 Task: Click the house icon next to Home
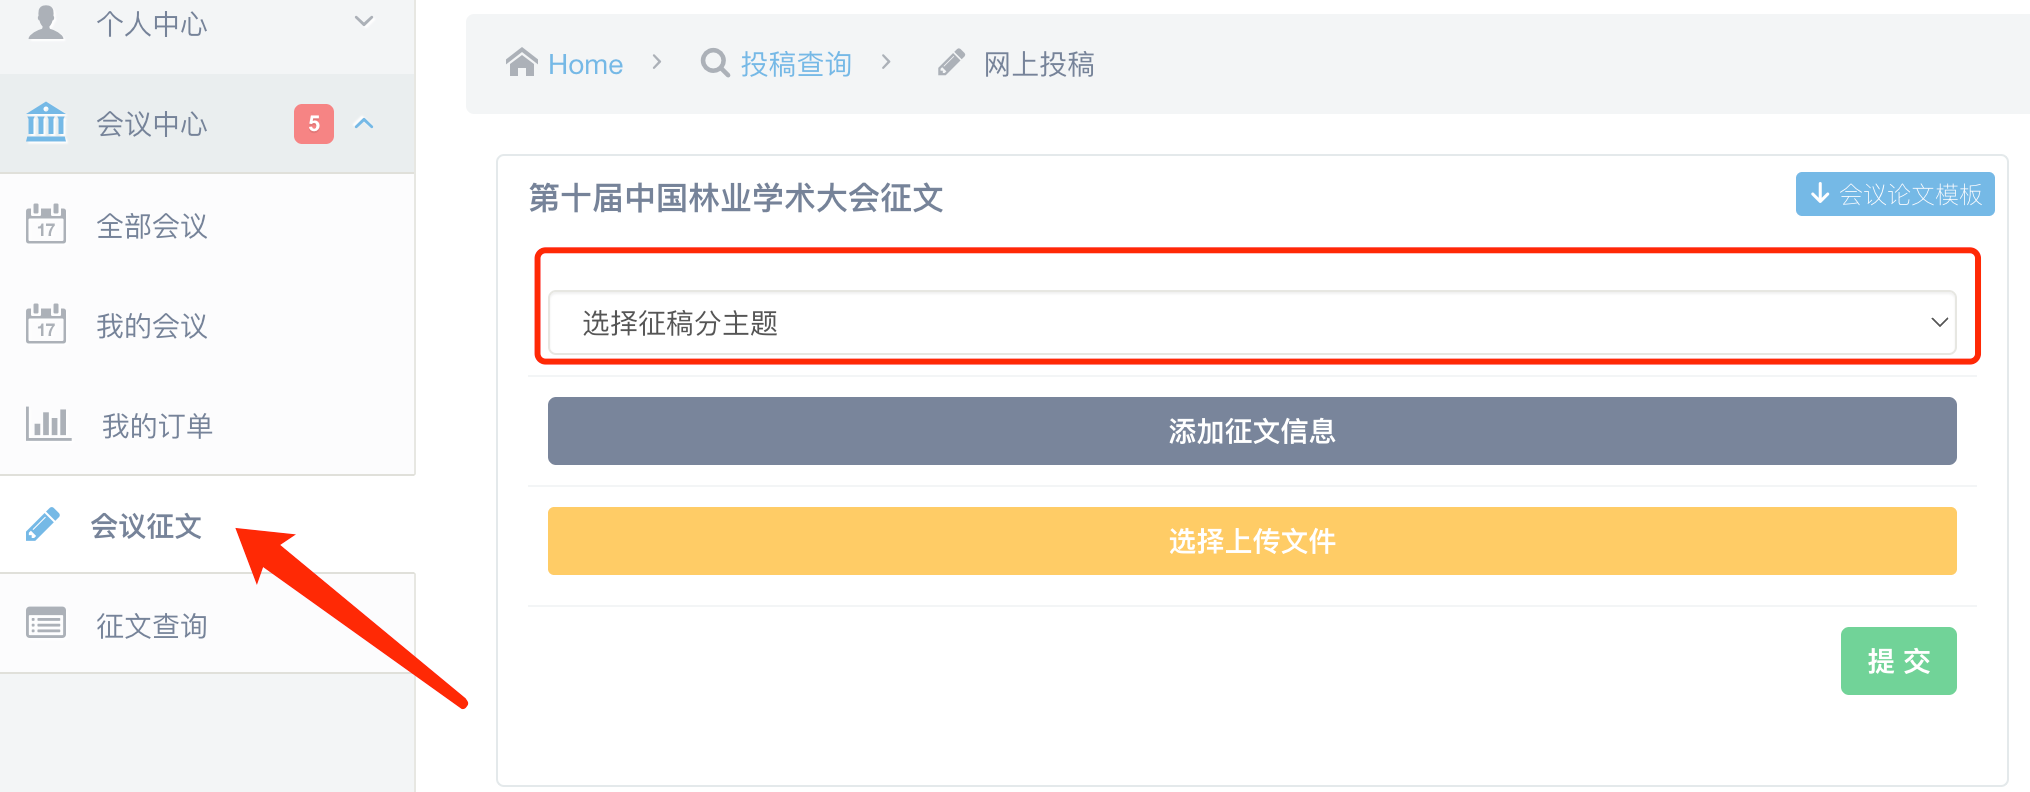pyautogui.click(x=521, y=63)
